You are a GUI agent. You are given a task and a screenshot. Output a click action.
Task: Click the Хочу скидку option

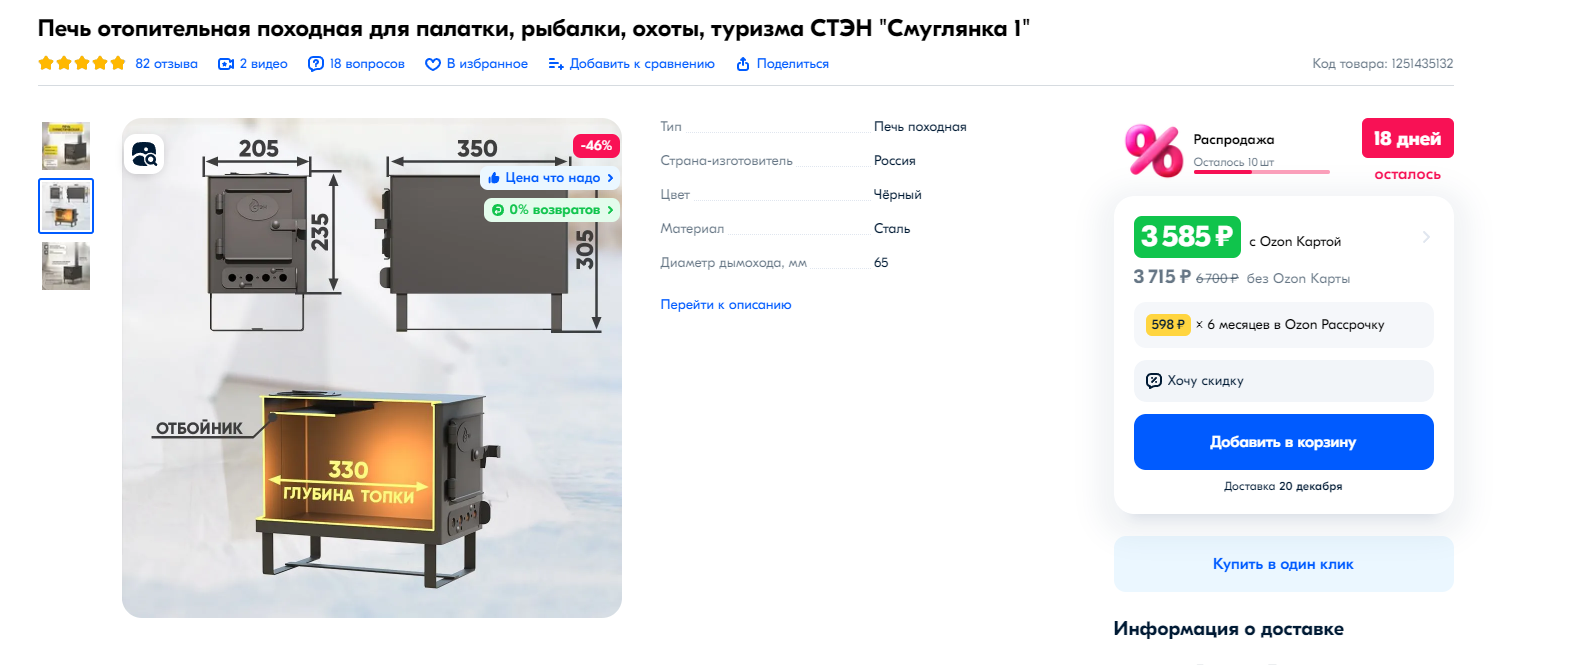(x=1283, y=381)
